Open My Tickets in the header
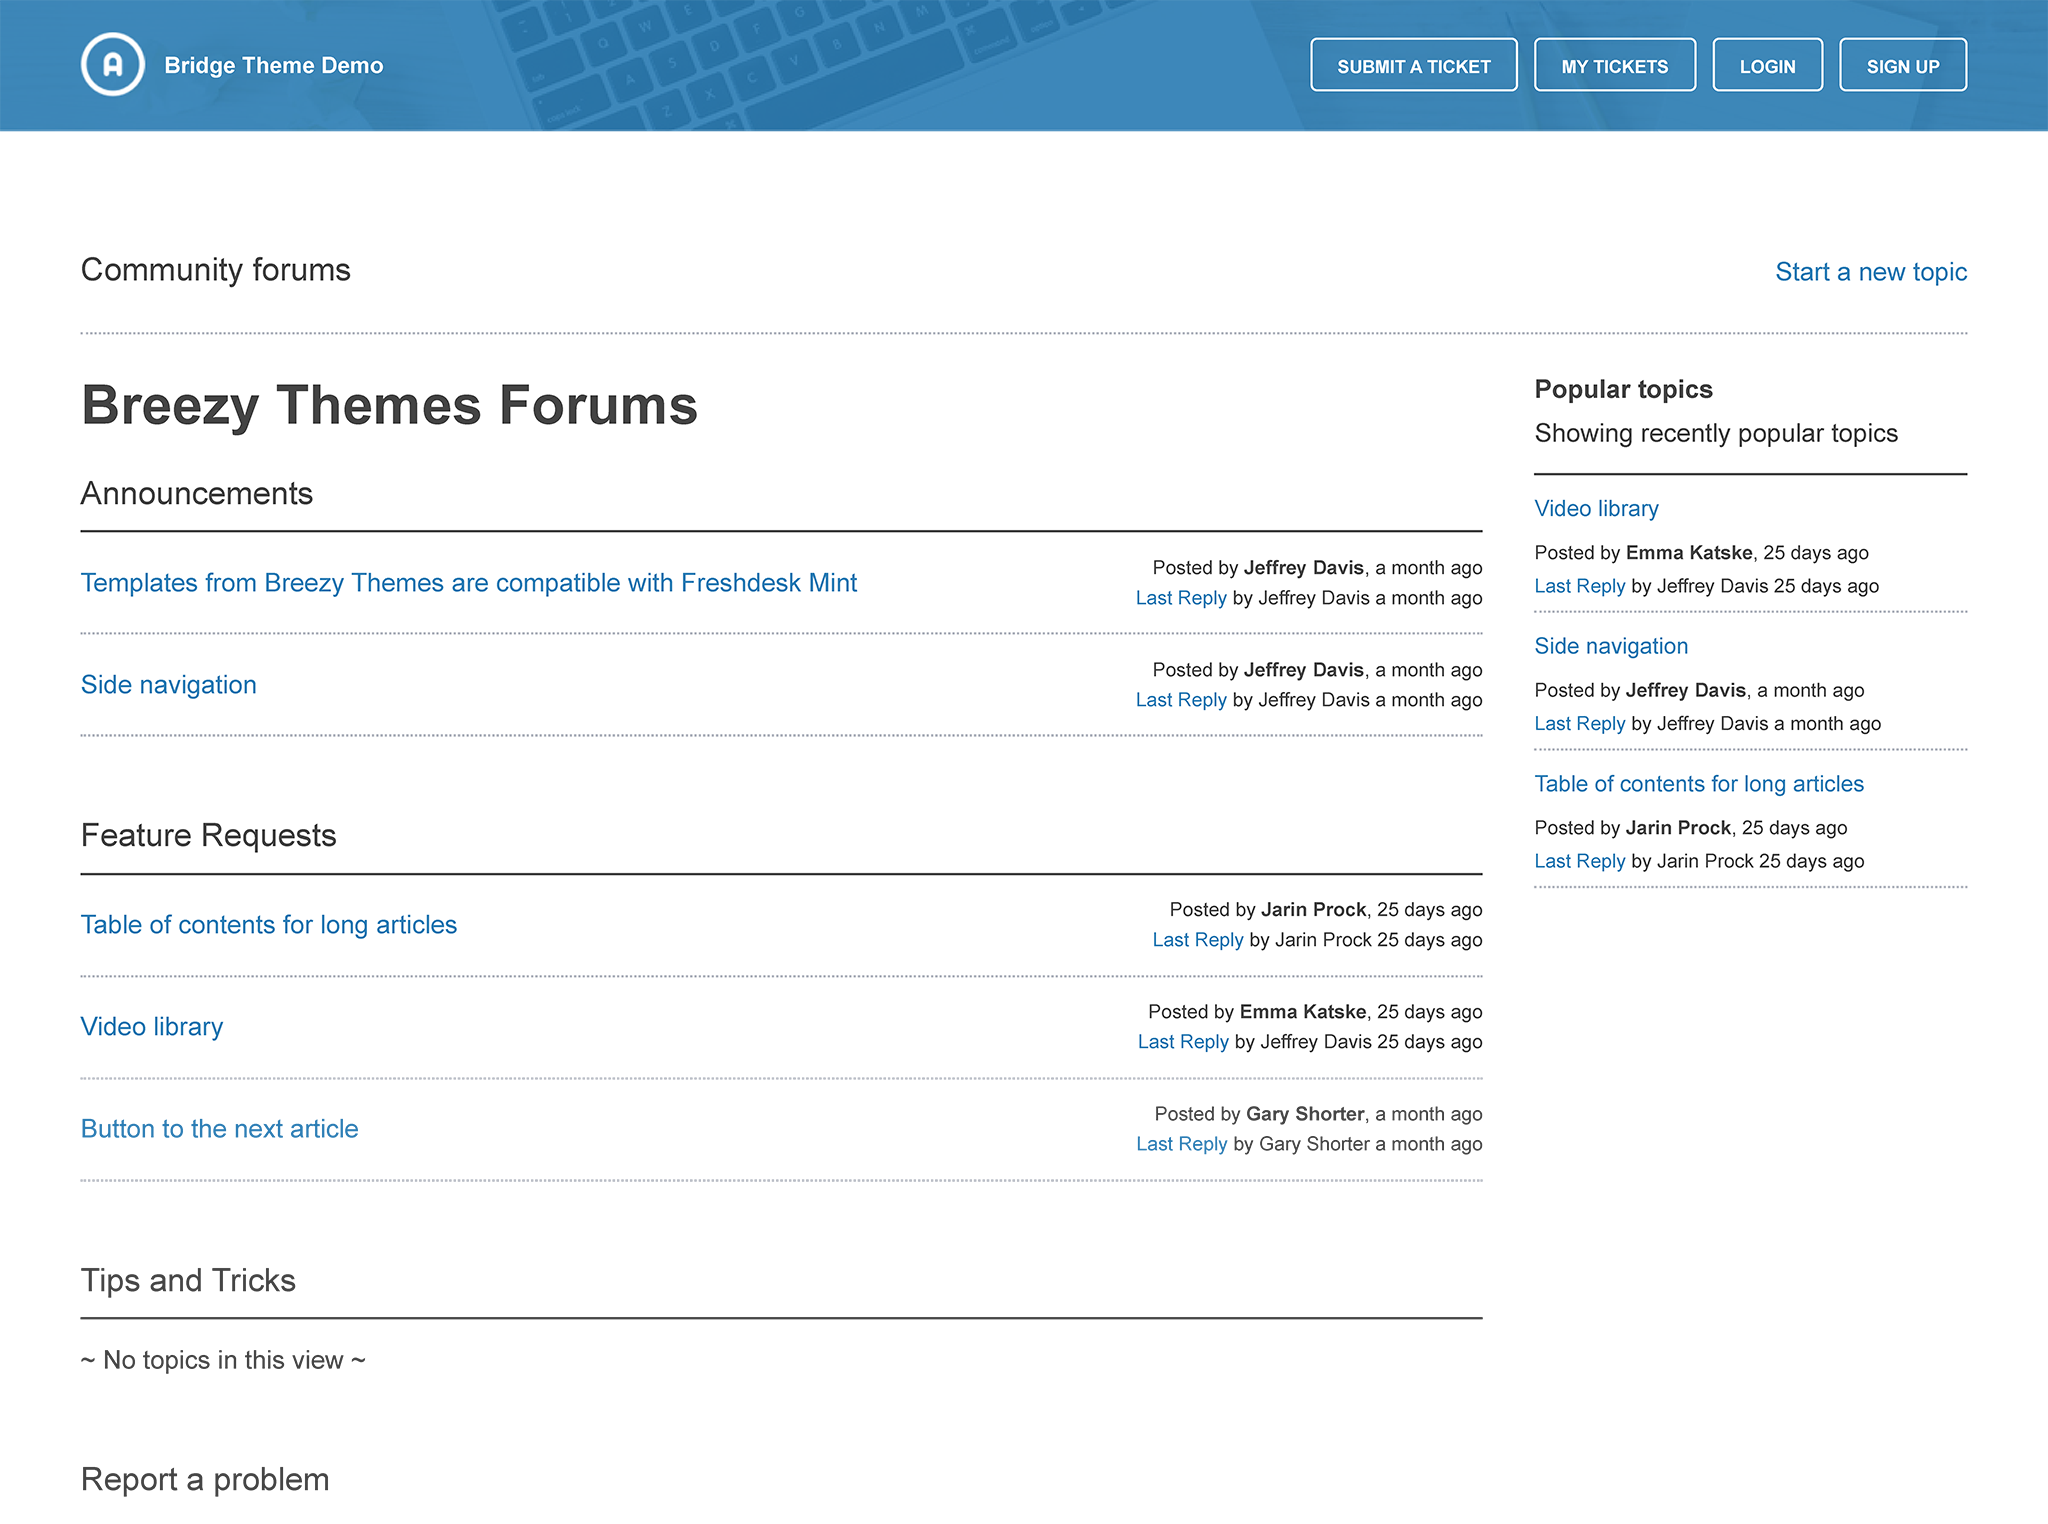 pyautogui.click(x=1614, y=66)
